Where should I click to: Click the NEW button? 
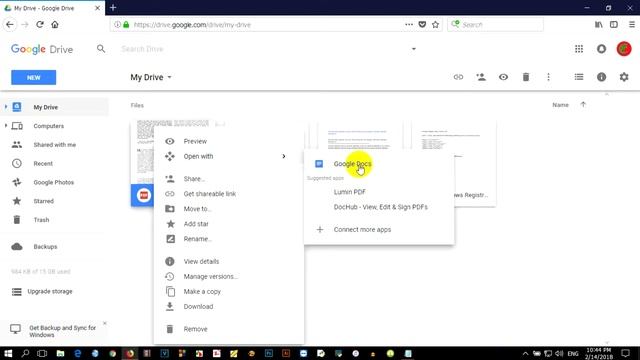[33, 78]
